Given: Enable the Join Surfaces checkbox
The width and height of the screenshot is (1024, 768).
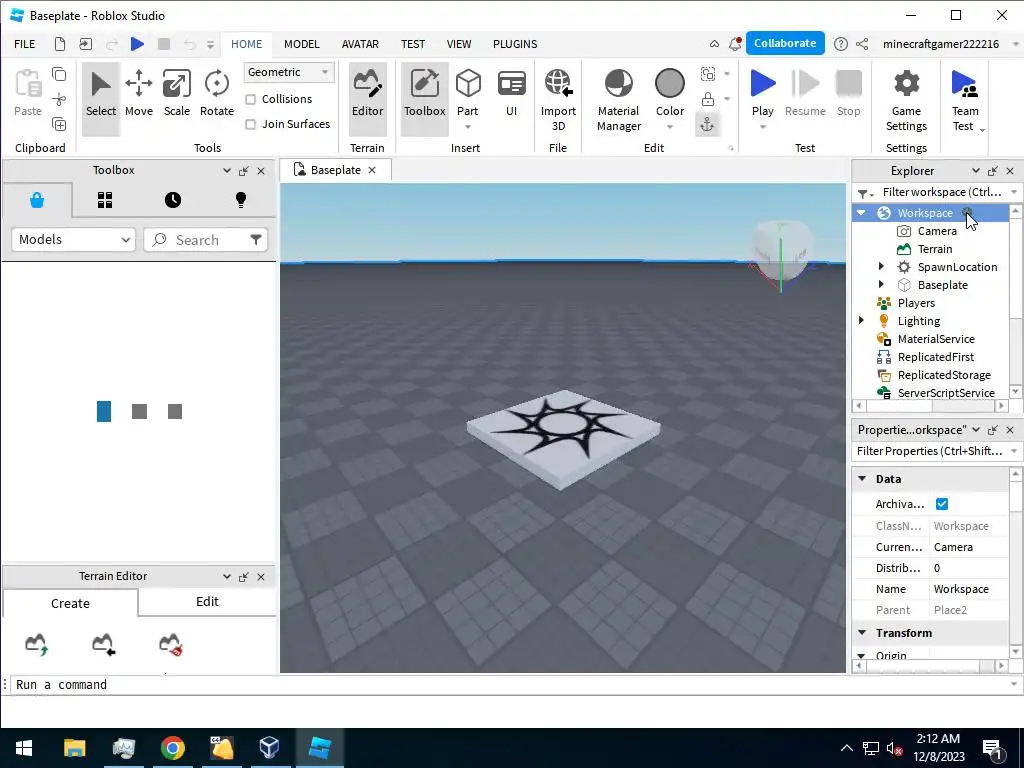Looking at the screenshot, I should (x=250, y=124).
